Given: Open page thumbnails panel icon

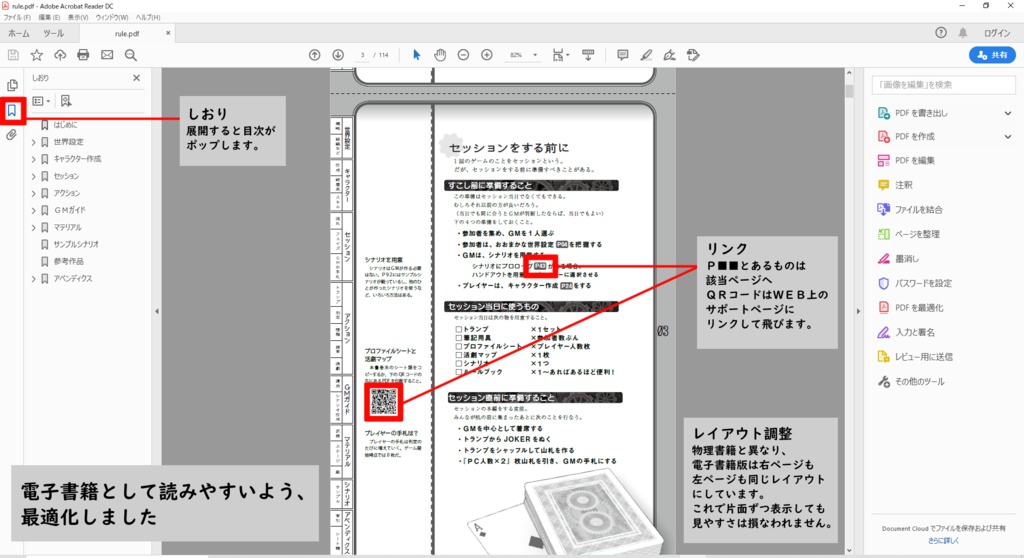Looking at the screenshot, I should pyautogui.click(x=12, y=86).
